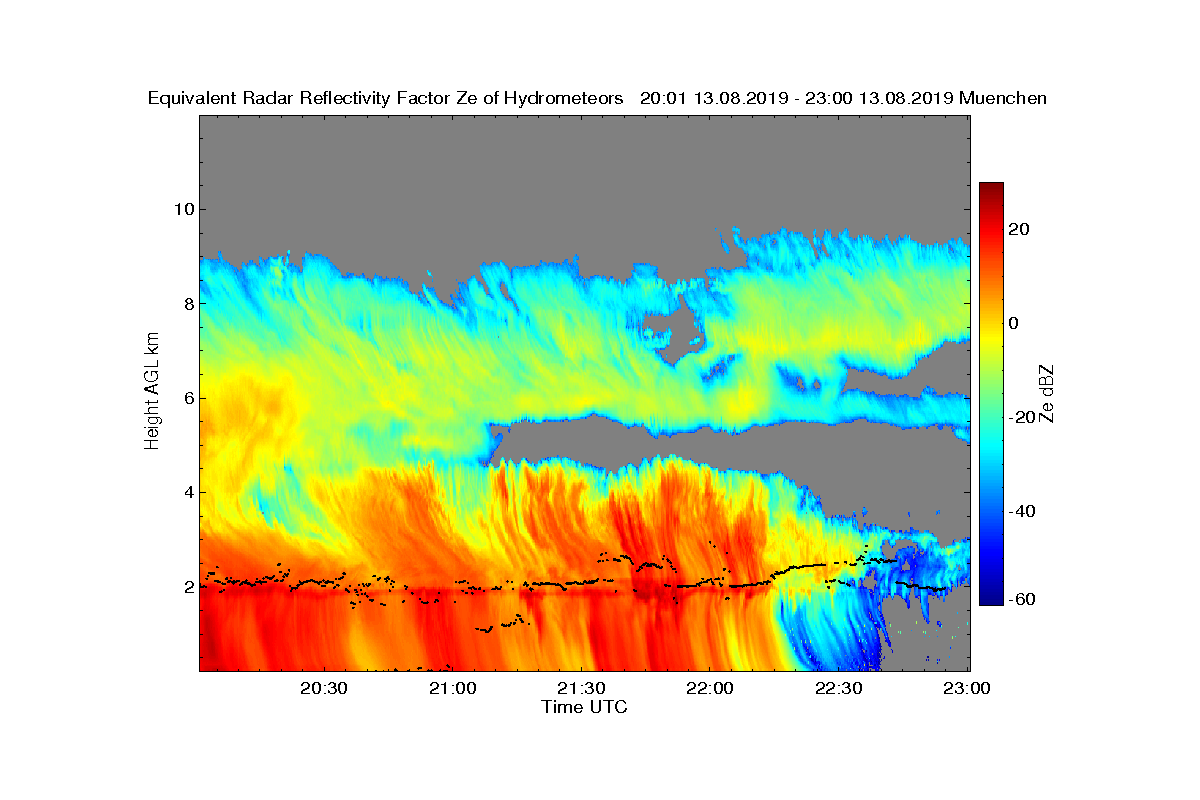Click the '20:30' time tick label
Image resolution: width=1200 pixels, height=800 pixels.
point(324,689)
